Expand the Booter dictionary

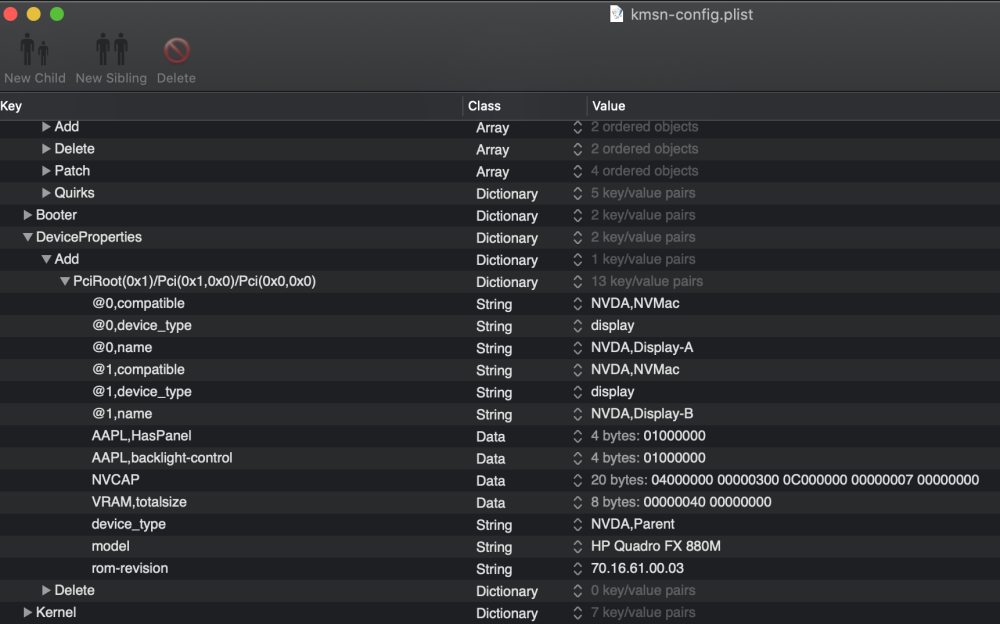27,215
